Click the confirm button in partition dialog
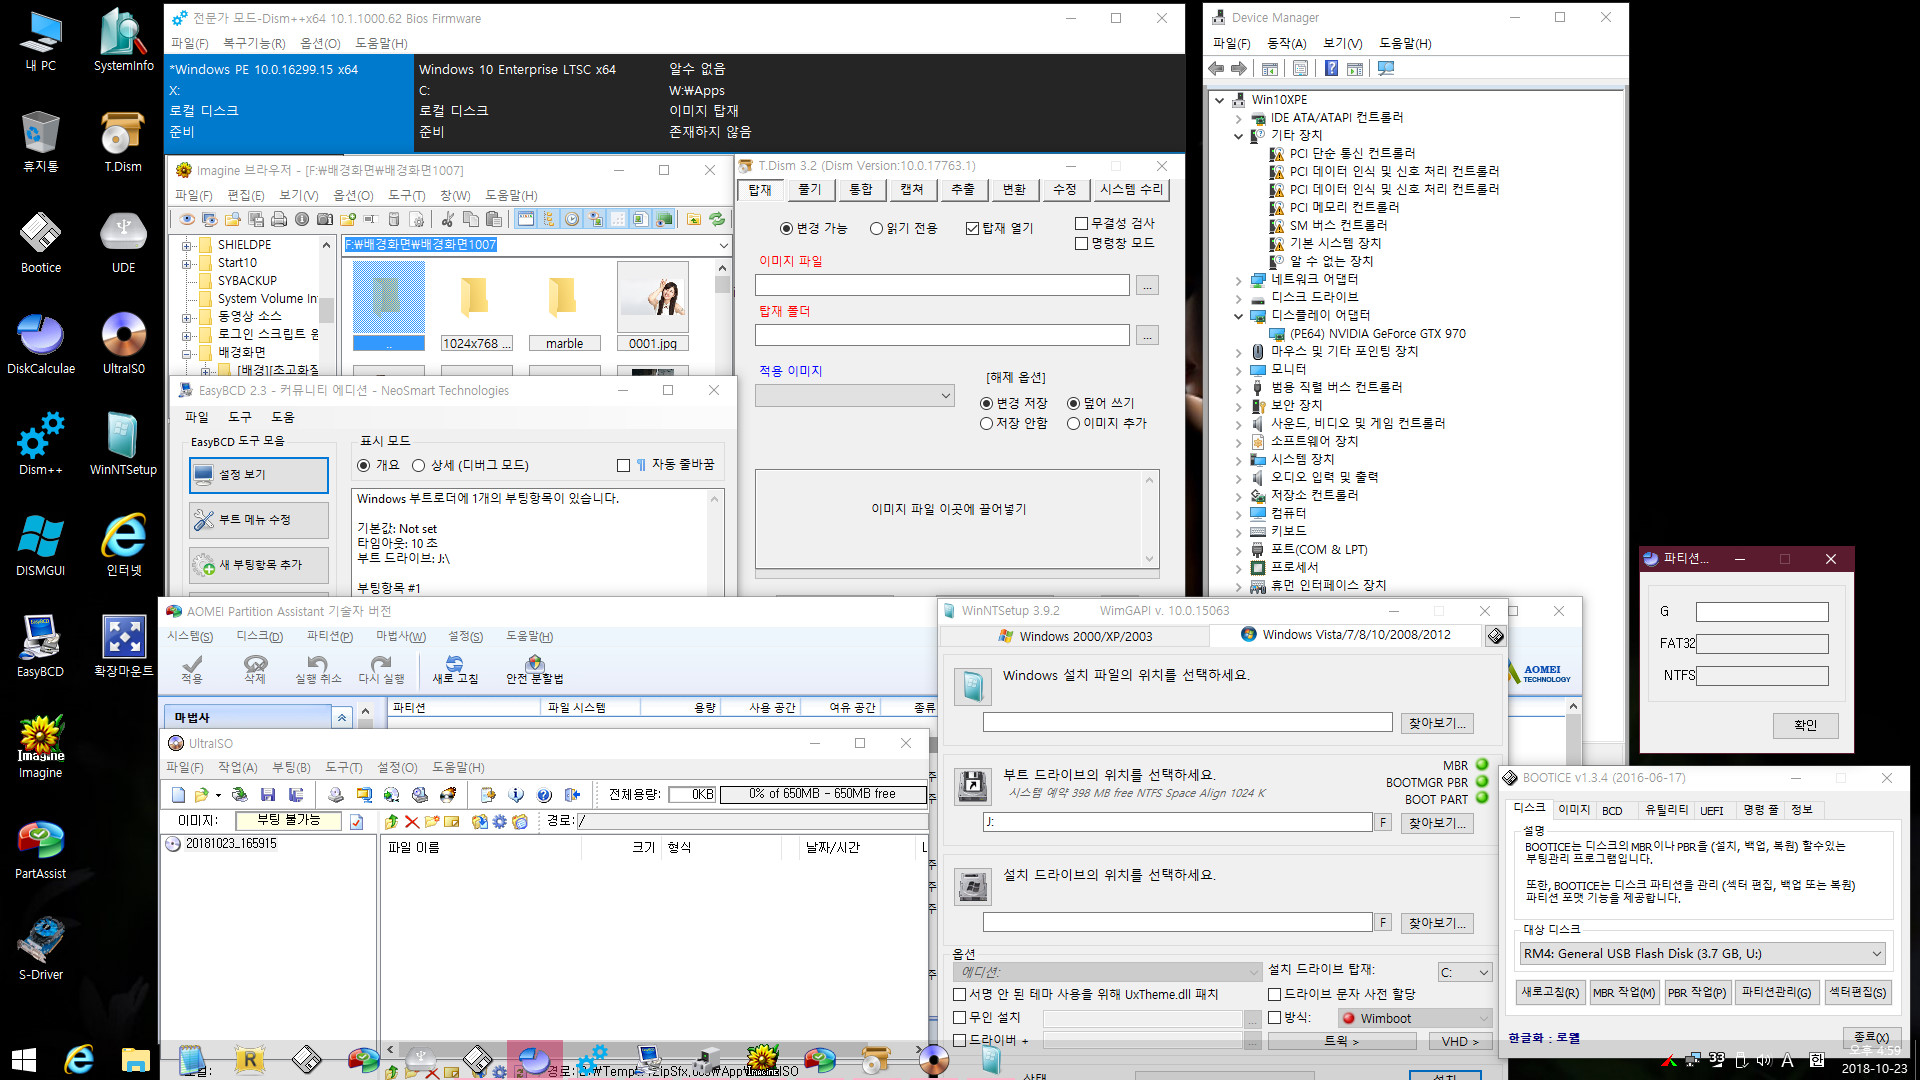The height and width of the screenshot is (1080, 1920). click(x=1805, y=725)
